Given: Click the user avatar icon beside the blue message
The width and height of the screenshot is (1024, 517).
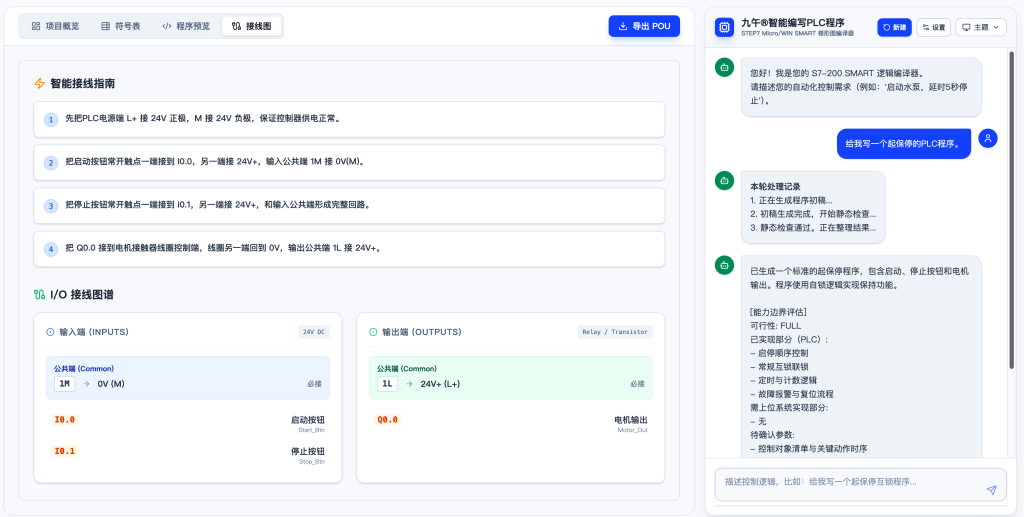Looking at the screenshot, I should (x=987, y=138).
